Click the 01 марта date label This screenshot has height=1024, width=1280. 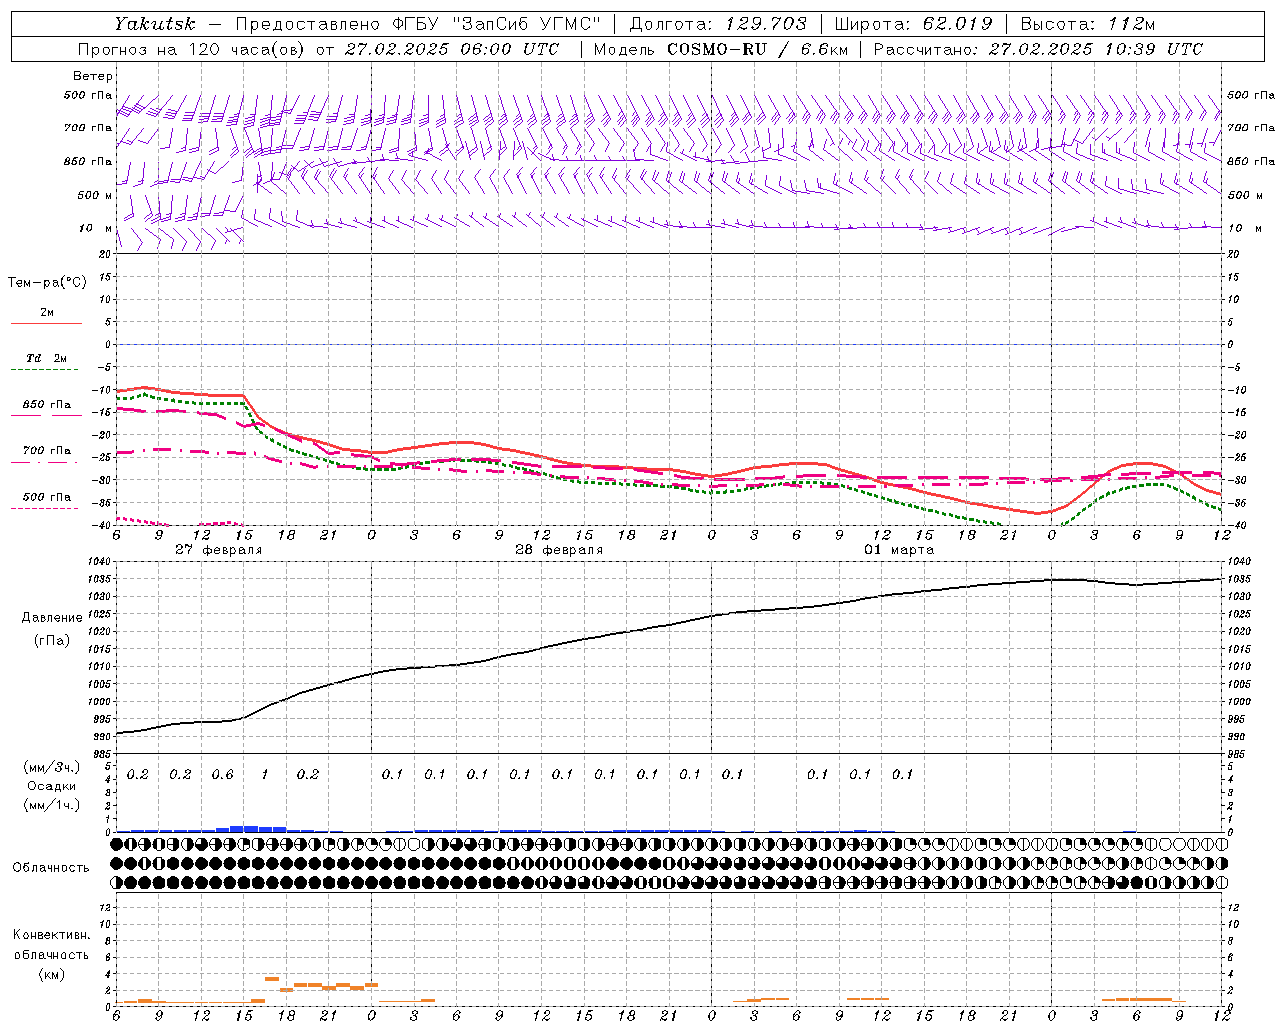[x=899, y=550]
